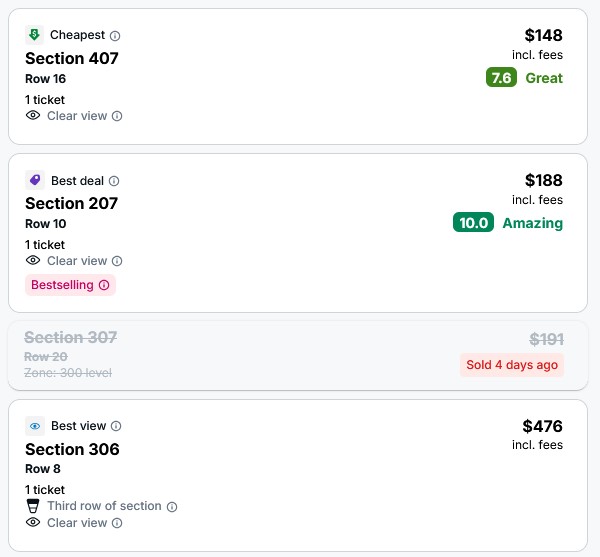Click the green Cheapest dollar icon
Image resolution: width=600 pixels, height=557 pixels.
click(34, 35)
